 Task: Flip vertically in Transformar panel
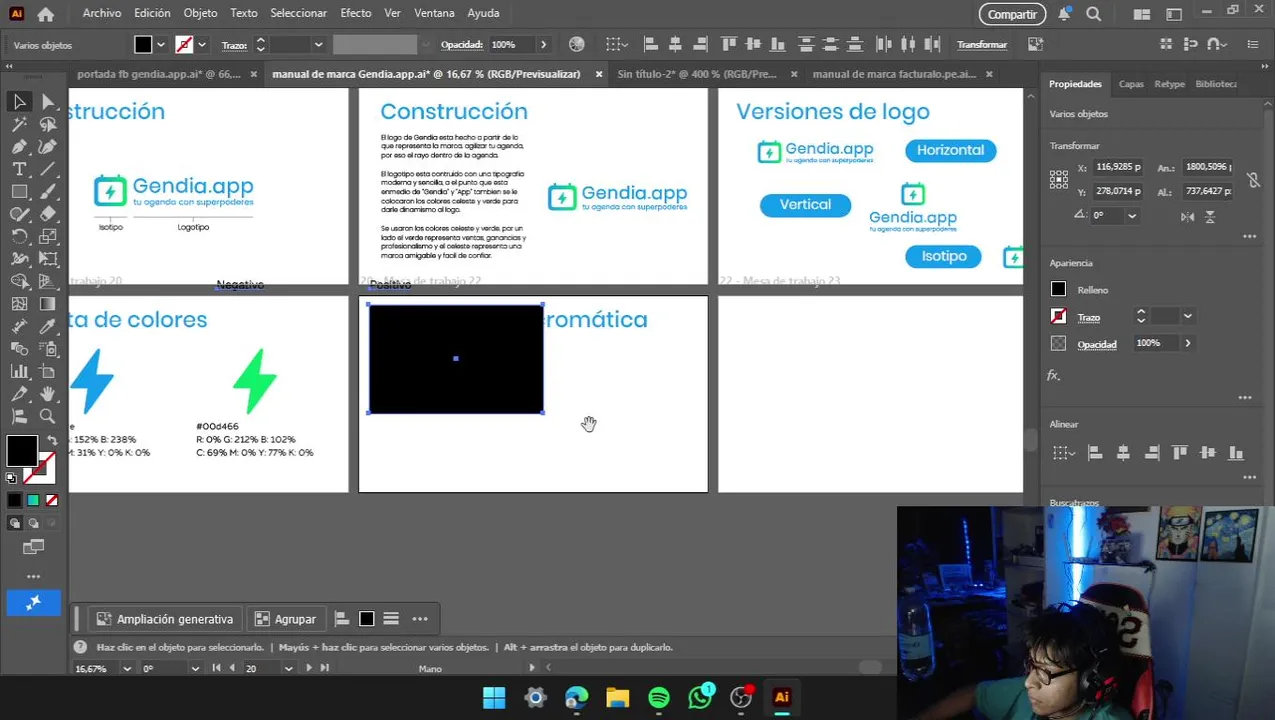pyautogui.click(x=1210, y=216)
